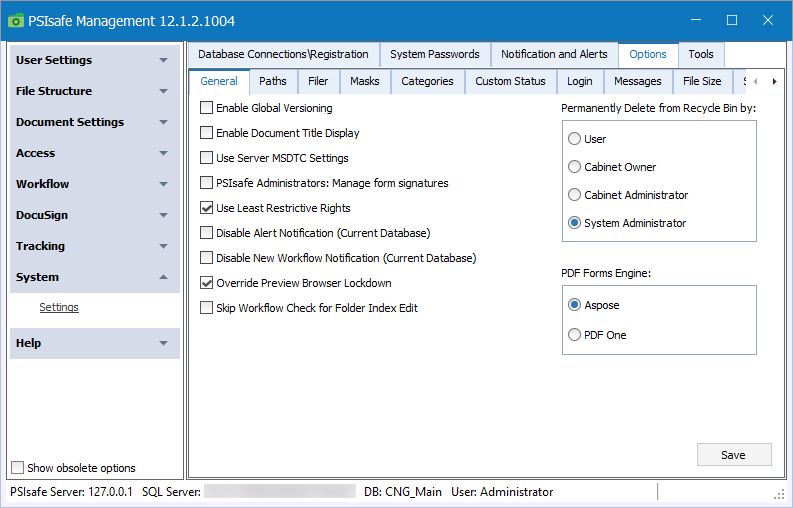
Task: Maximize the PSIsafe Management window
Action: (x=732, y=20)
